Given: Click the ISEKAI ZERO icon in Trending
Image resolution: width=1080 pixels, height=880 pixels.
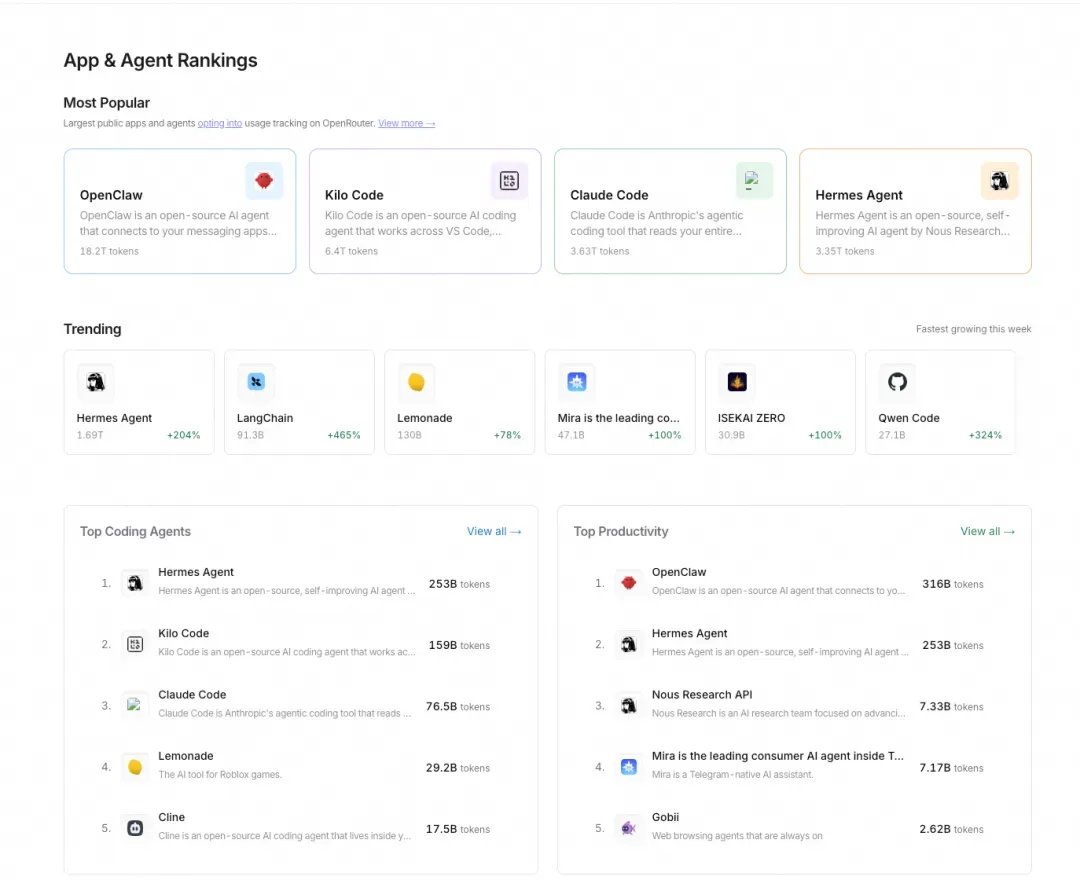Looking at the screenshot, I should [737, 382].
